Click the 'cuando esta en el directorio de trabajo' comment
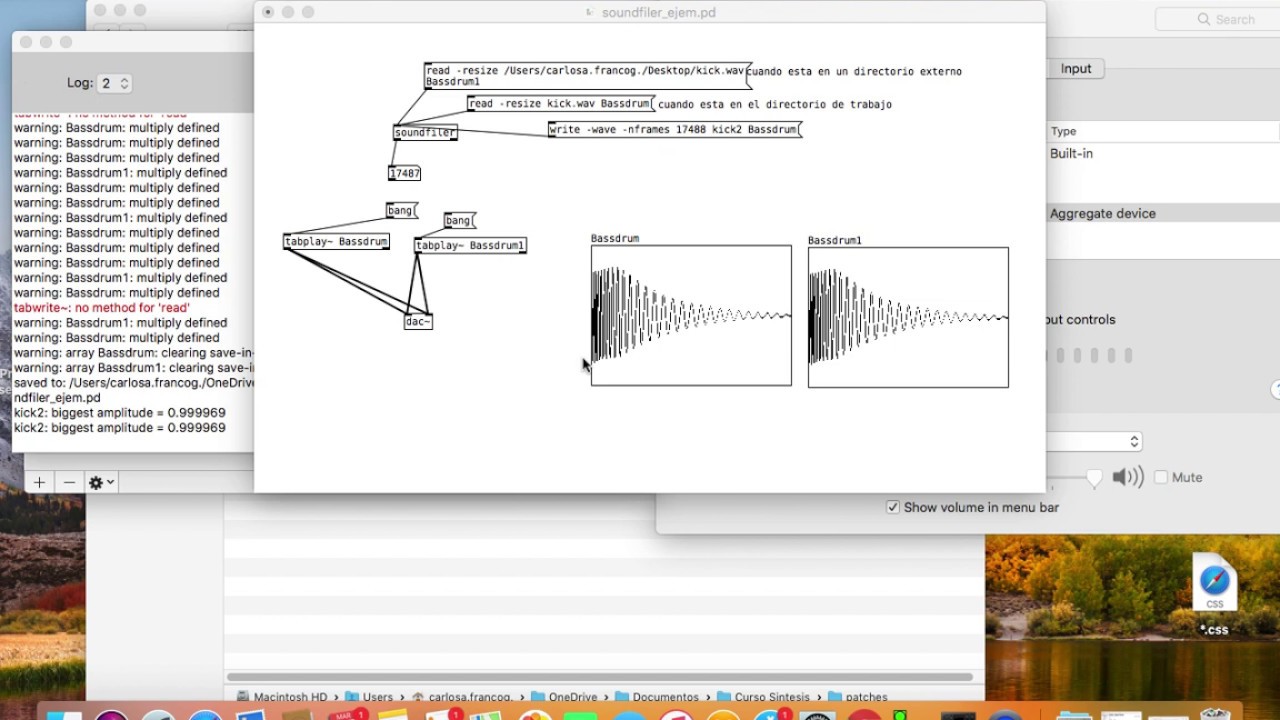This screenshot has width=1280, height=720. click(x=775, y=104)
